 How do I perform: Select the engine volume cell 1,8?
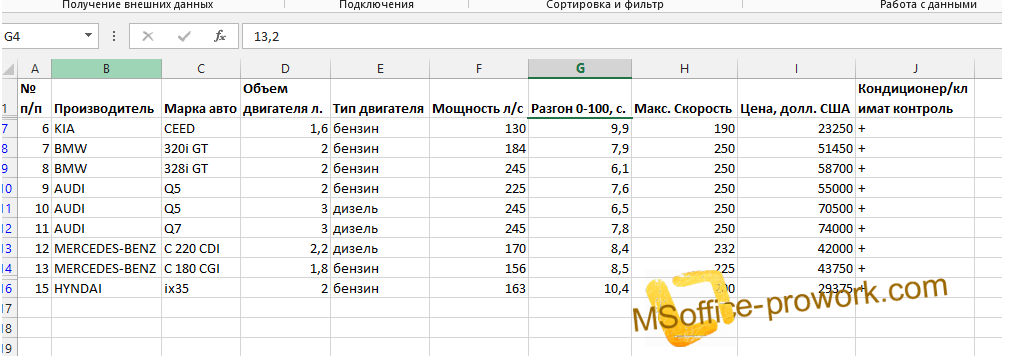(x=286, y=268)
